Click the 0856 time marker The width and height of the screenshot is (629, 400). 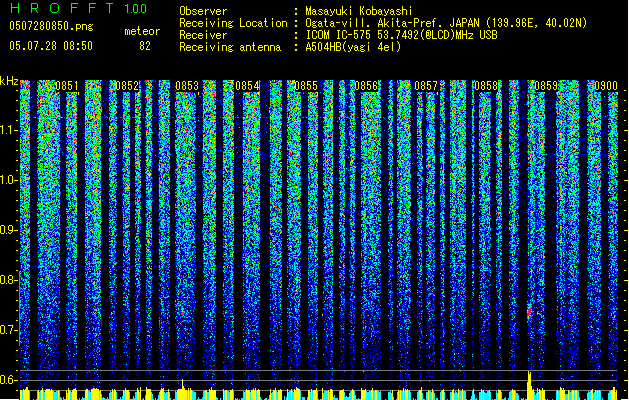tap(366, 86)
